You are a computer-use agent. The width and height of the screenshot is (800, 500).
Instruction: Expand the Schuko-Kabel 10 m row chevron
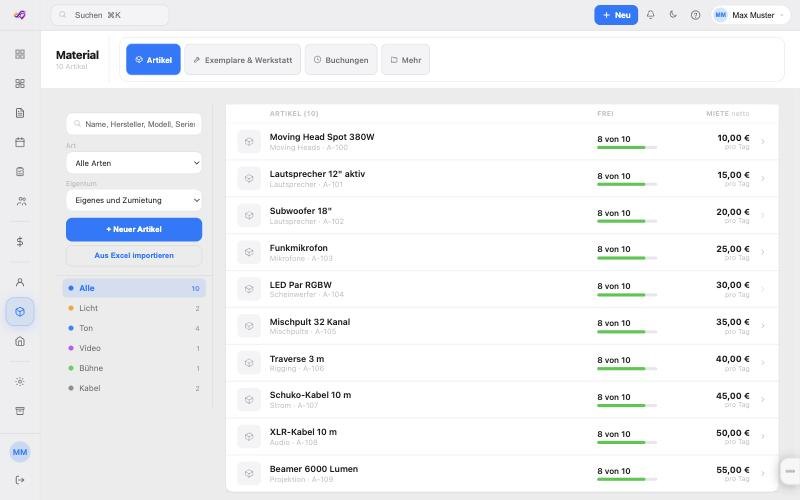point(763,399)
